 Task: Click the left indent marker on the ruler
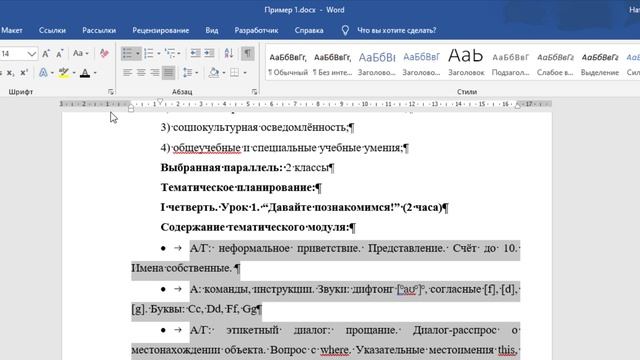coord(131,109)
